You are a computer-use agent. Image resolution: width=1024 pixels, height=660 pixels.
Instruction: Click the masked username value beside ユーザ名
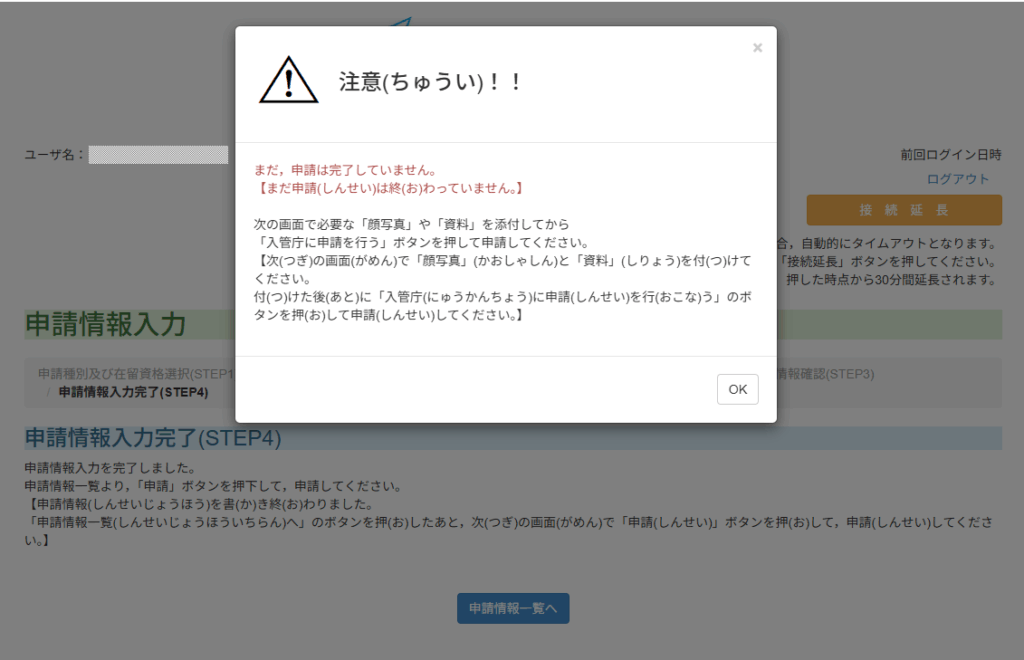(158, 155)
